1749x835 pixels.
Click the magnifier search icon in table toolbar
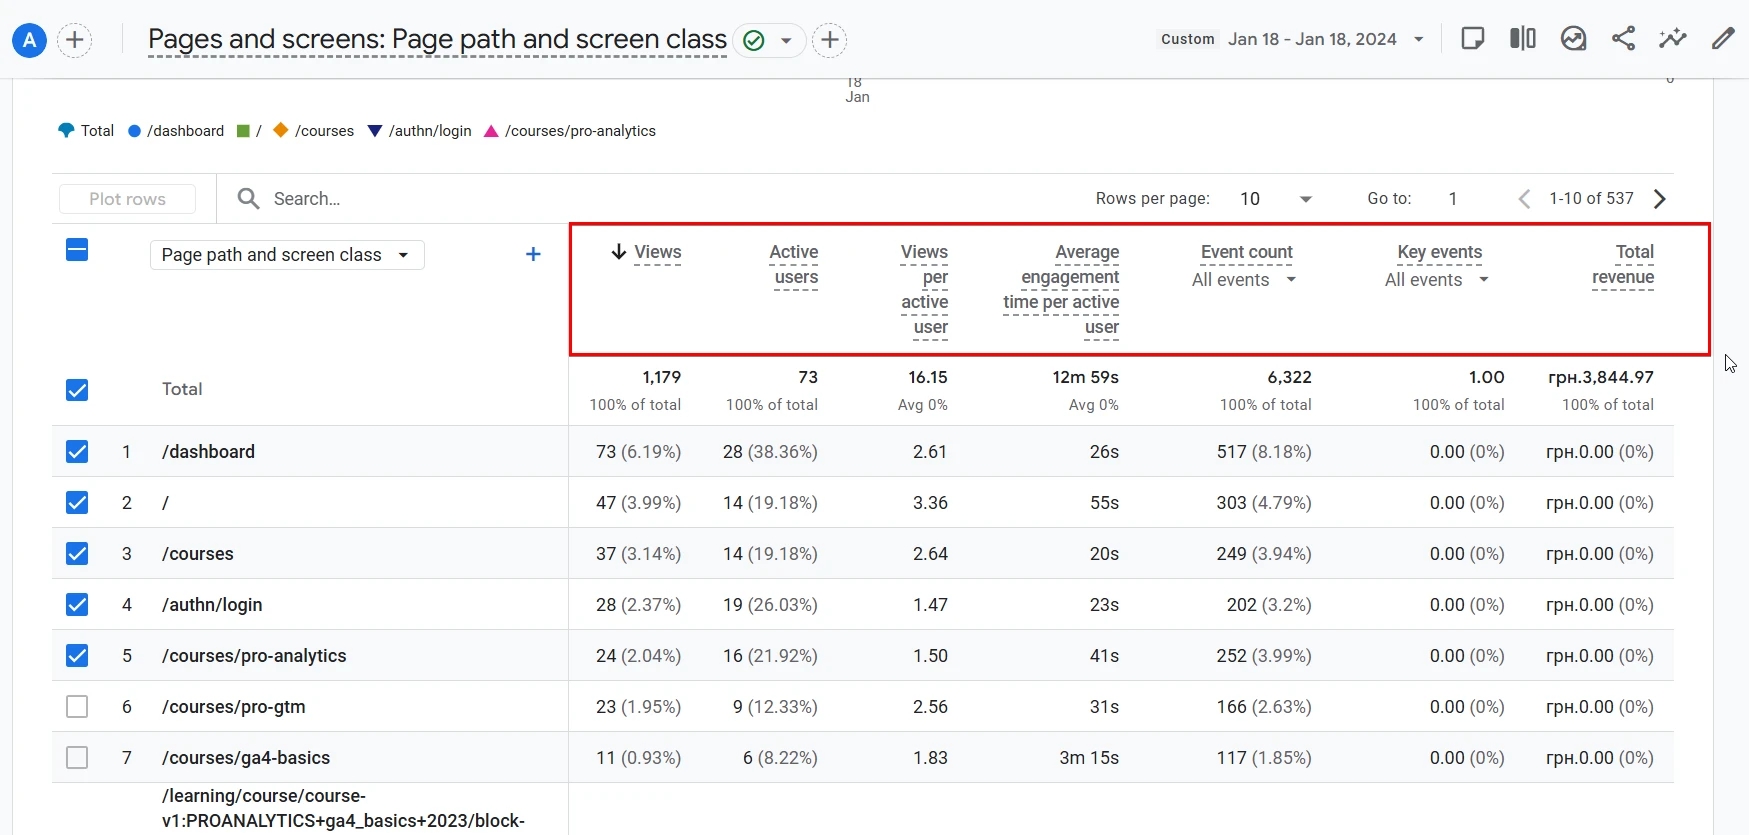(248, 199)
